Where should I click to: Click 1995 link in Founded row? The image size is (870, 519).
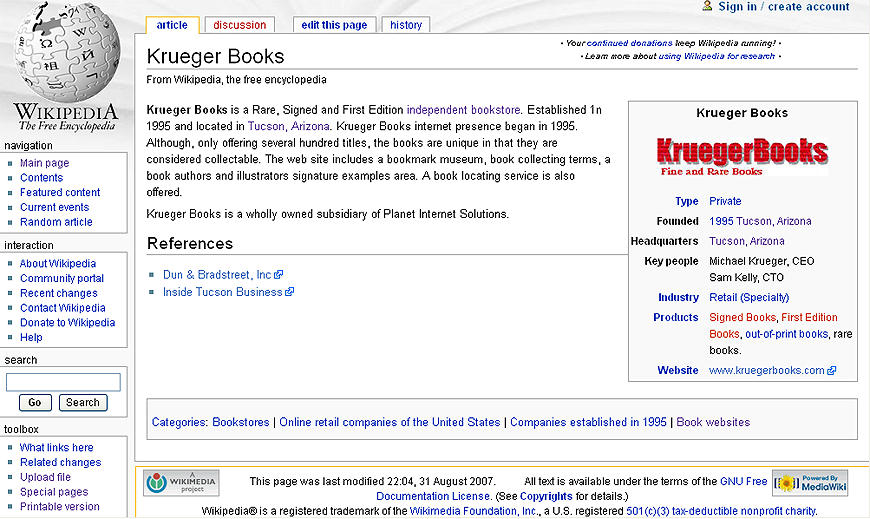[x=721, y=221]
